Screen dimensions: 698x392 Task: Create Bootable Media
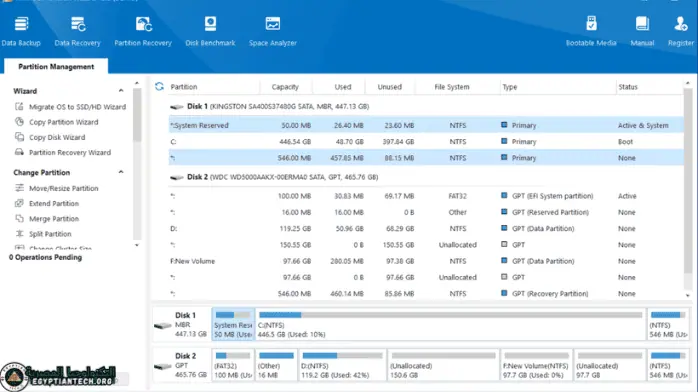[x=591, y=31]
